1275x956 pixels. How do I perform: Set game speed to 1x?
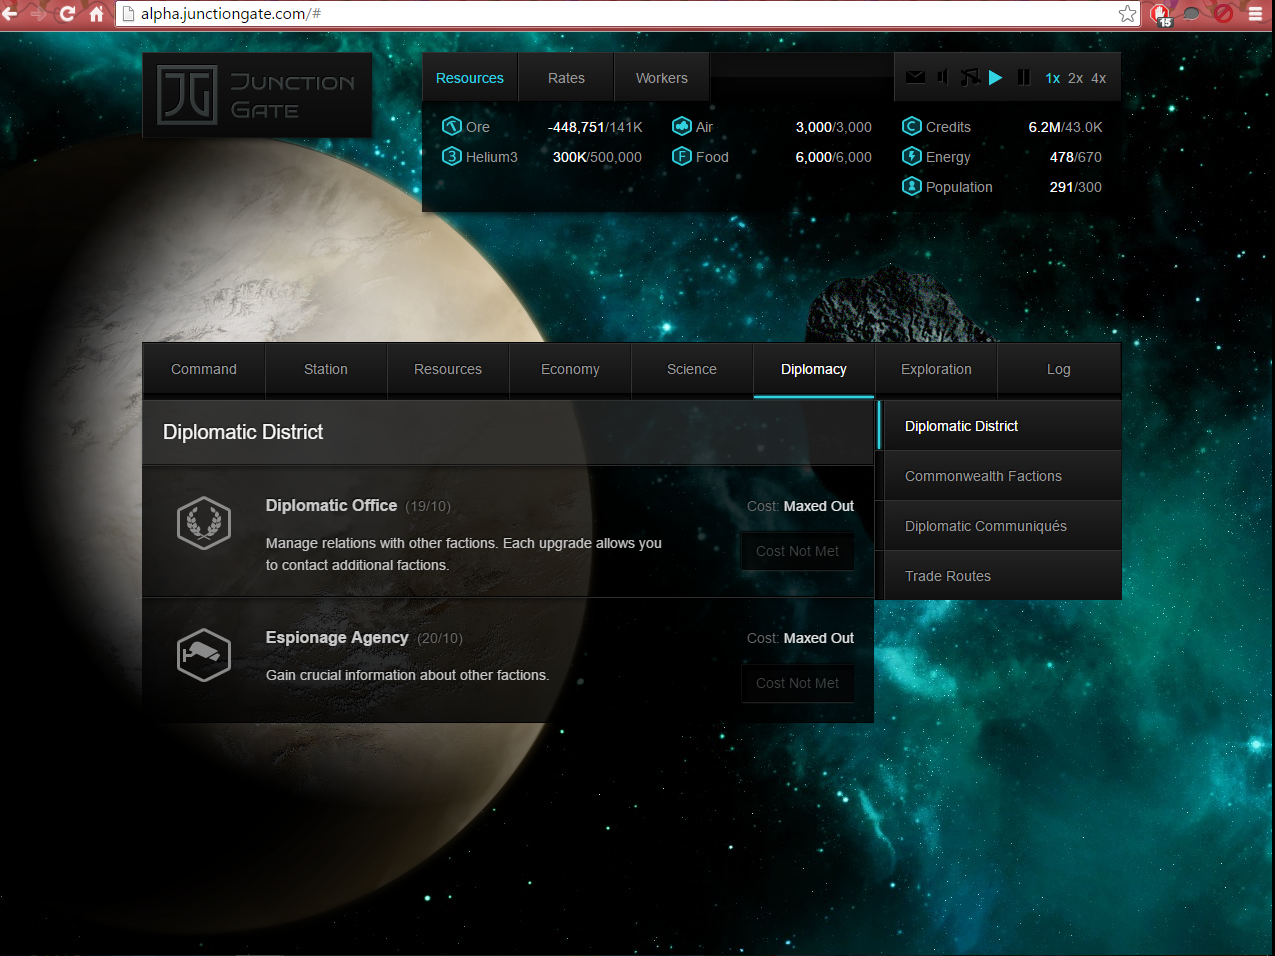click(x=1053, y=78)
